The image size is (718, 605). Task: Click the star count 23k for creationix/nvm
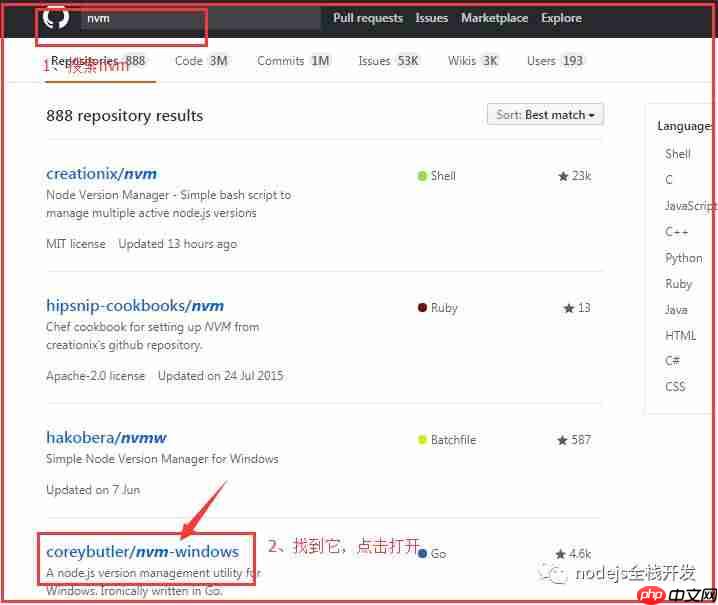click(x=575, y=176)
